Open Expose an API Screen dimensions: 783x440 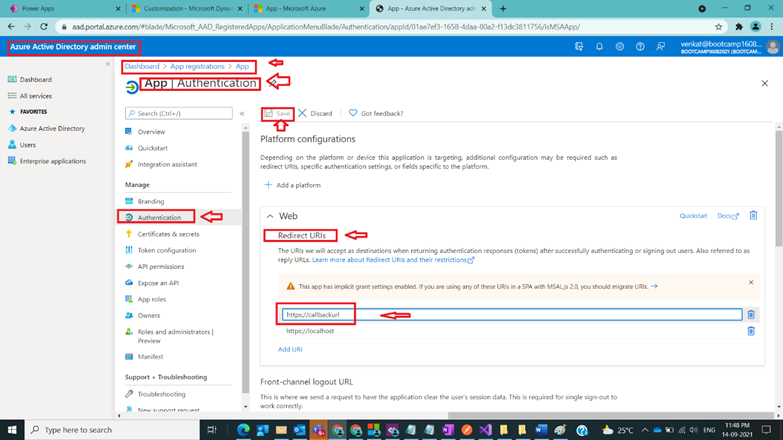point(158,283)
